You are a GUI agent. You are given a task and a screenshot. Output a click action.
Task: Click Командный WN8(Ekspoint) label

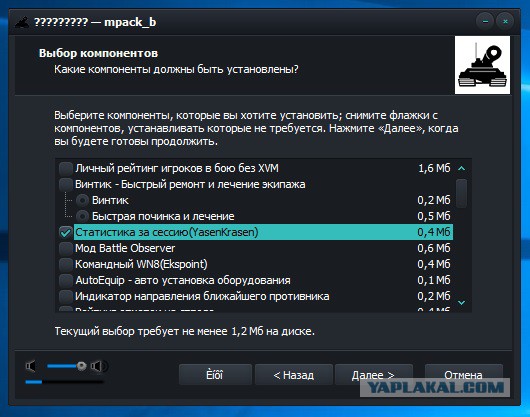click(x=141, y=264)
